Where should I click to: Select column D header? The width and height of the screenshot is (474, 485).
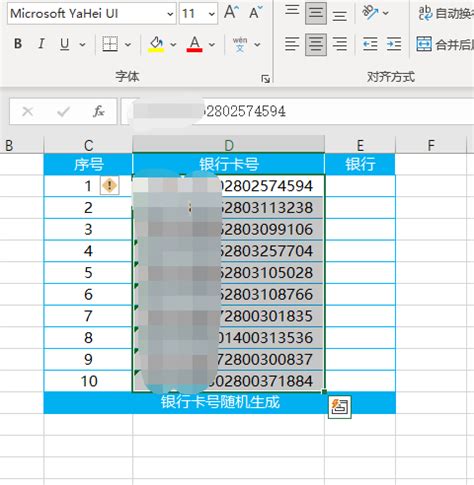[228, 145]
